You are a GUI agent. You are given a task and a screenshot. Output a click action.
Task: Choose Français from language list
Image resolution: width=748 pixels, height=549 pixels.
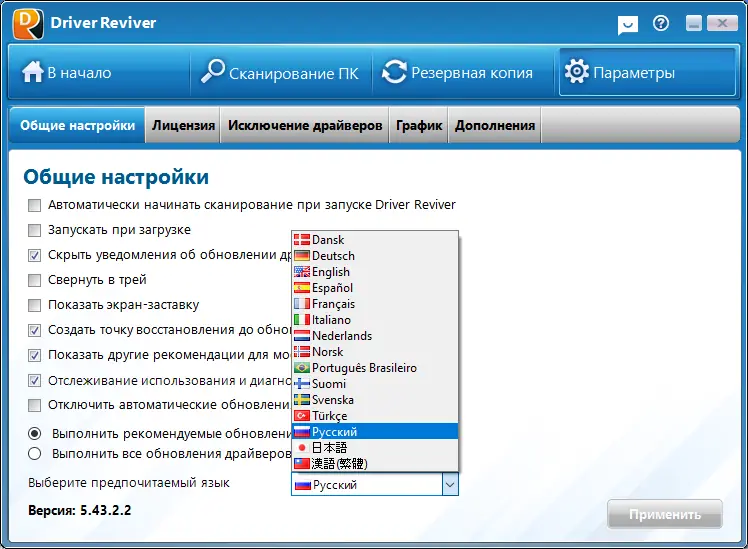(375, 303)
